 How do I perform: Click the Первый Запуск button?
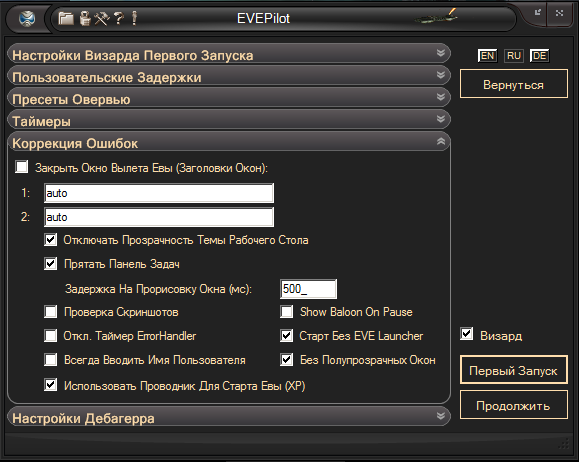514,370
